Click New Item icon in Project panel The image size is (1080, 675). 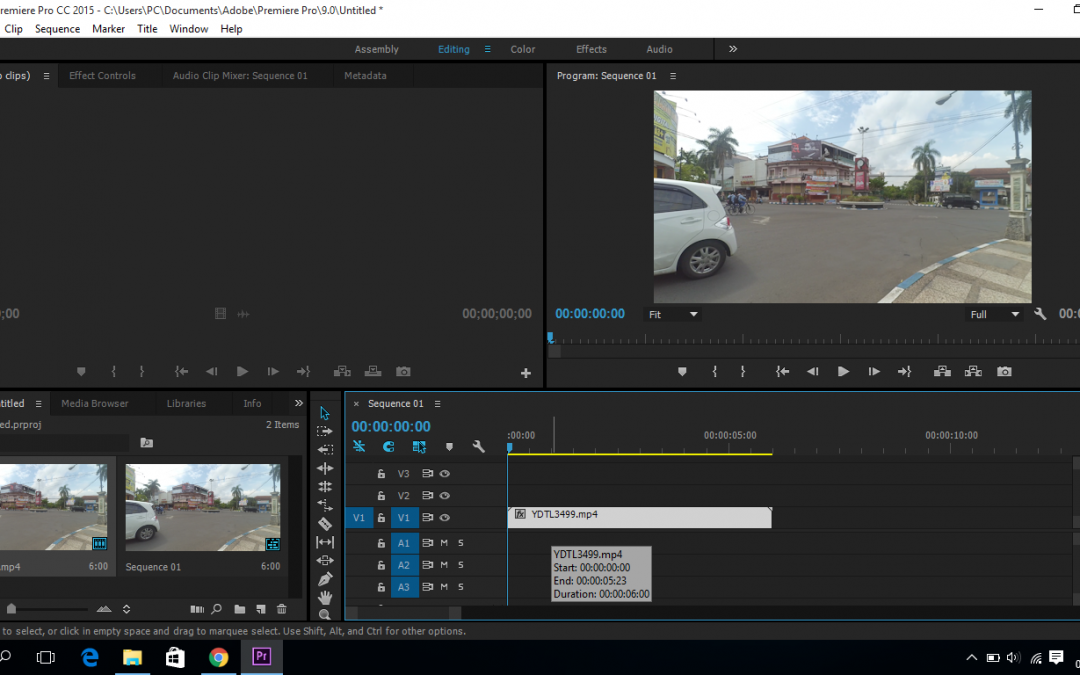260,609
